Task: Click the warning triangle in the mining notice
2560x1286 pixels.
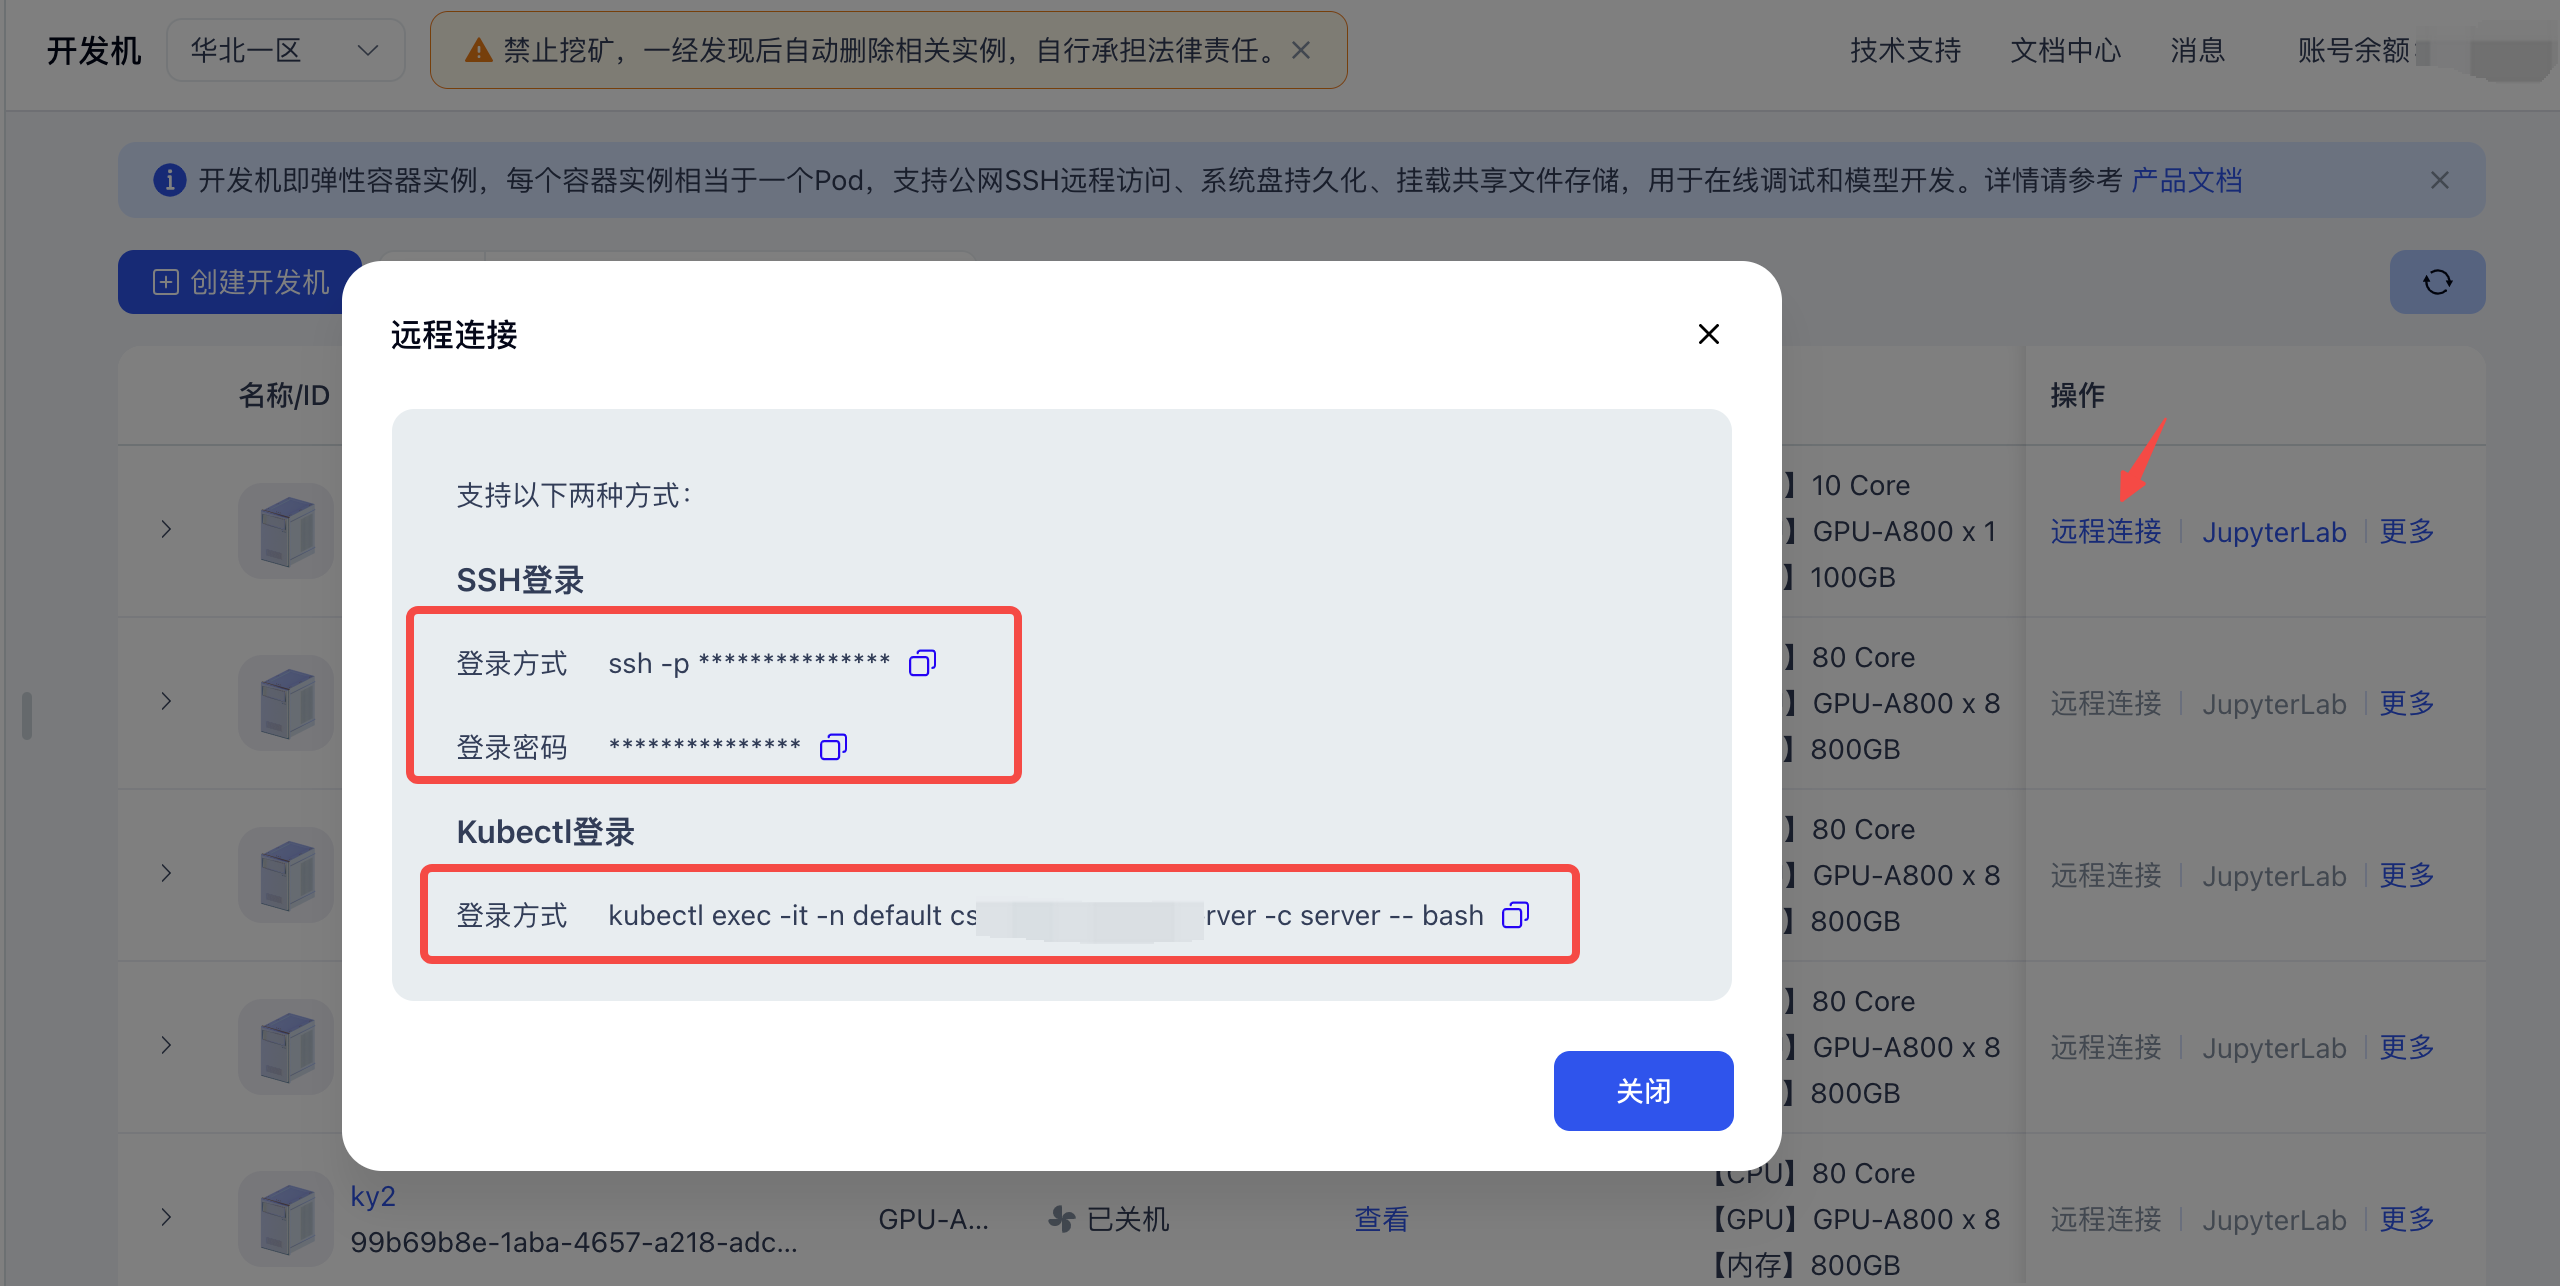Action: point(480,49)
